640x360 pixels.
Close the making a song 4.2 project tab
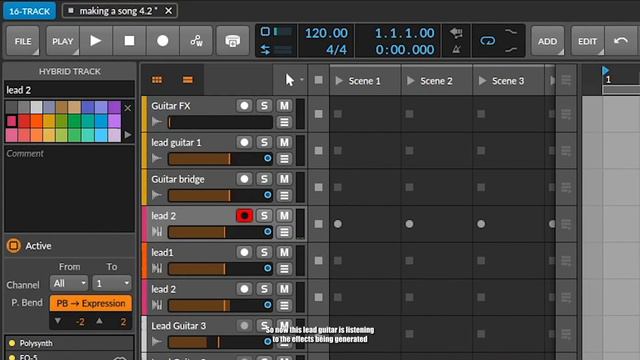[x=169, y=11]
